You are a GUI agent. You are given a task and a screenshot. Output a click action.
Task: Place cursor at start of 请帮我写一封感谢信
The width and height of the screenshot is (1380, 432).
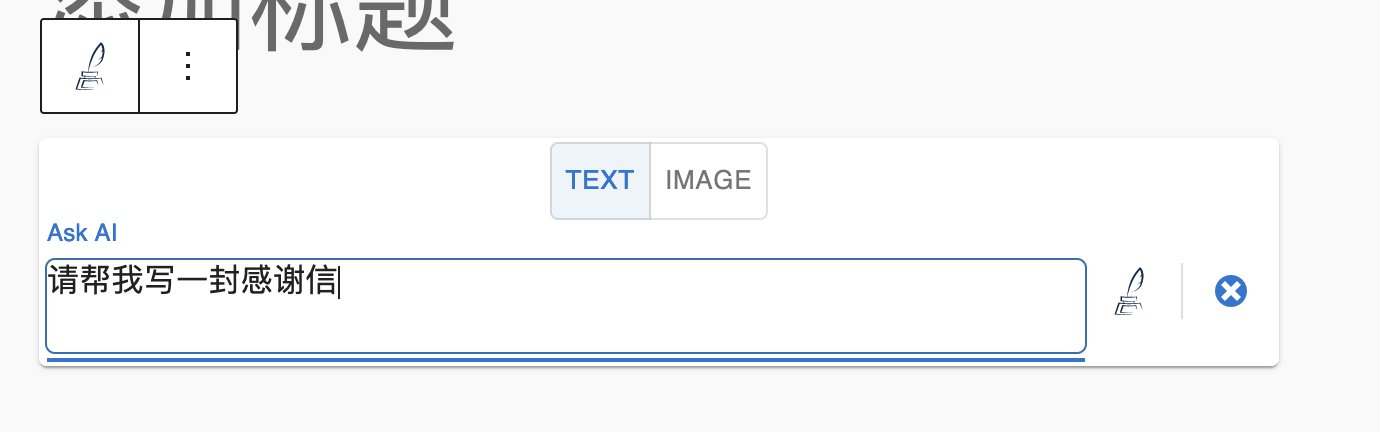click(48, 282)
